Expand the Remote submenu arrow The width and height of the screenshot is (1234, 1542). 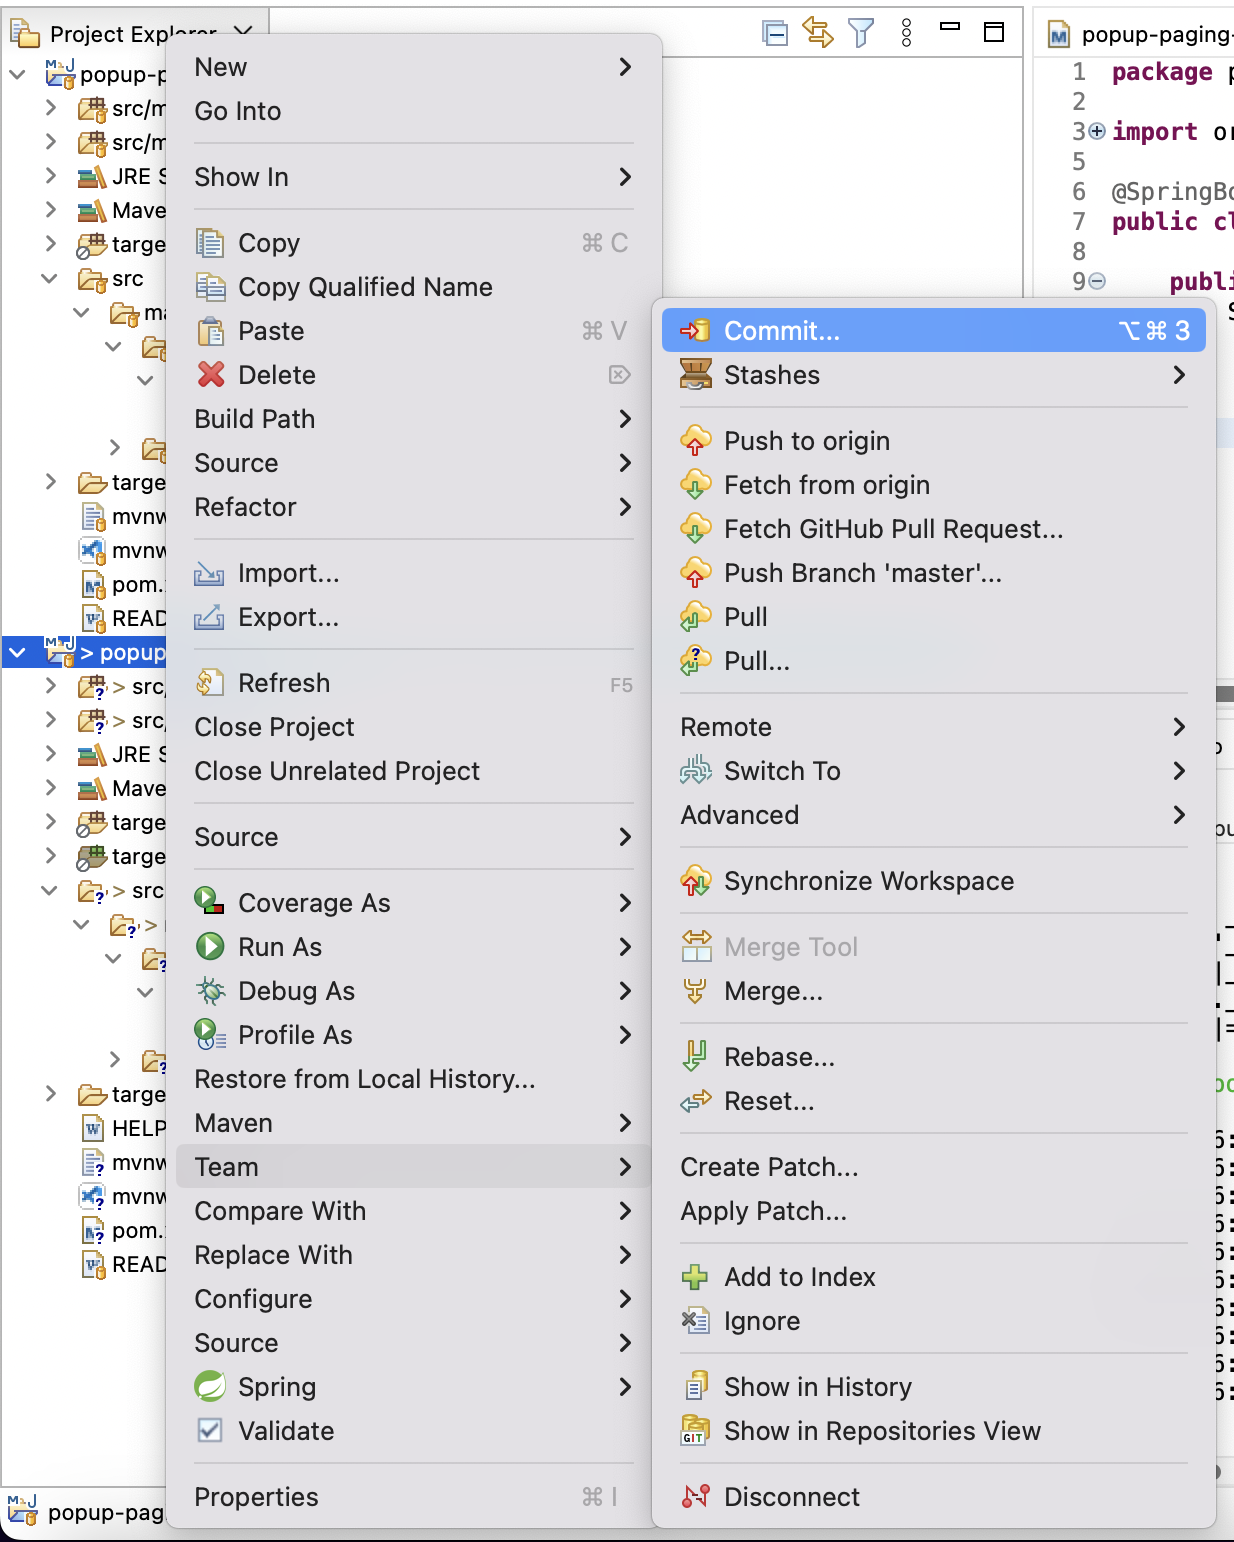(x=1179, y=727)
